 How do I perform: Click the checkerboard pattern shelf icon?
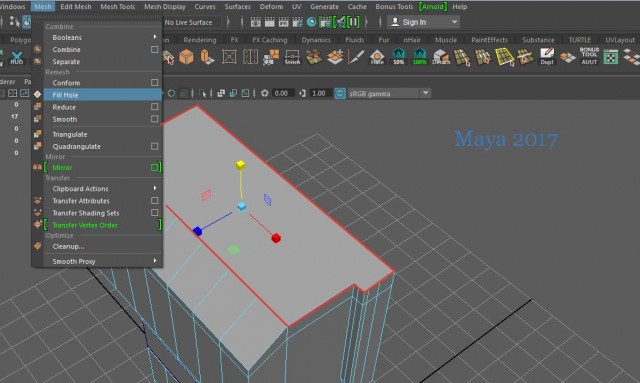(611, 57)
